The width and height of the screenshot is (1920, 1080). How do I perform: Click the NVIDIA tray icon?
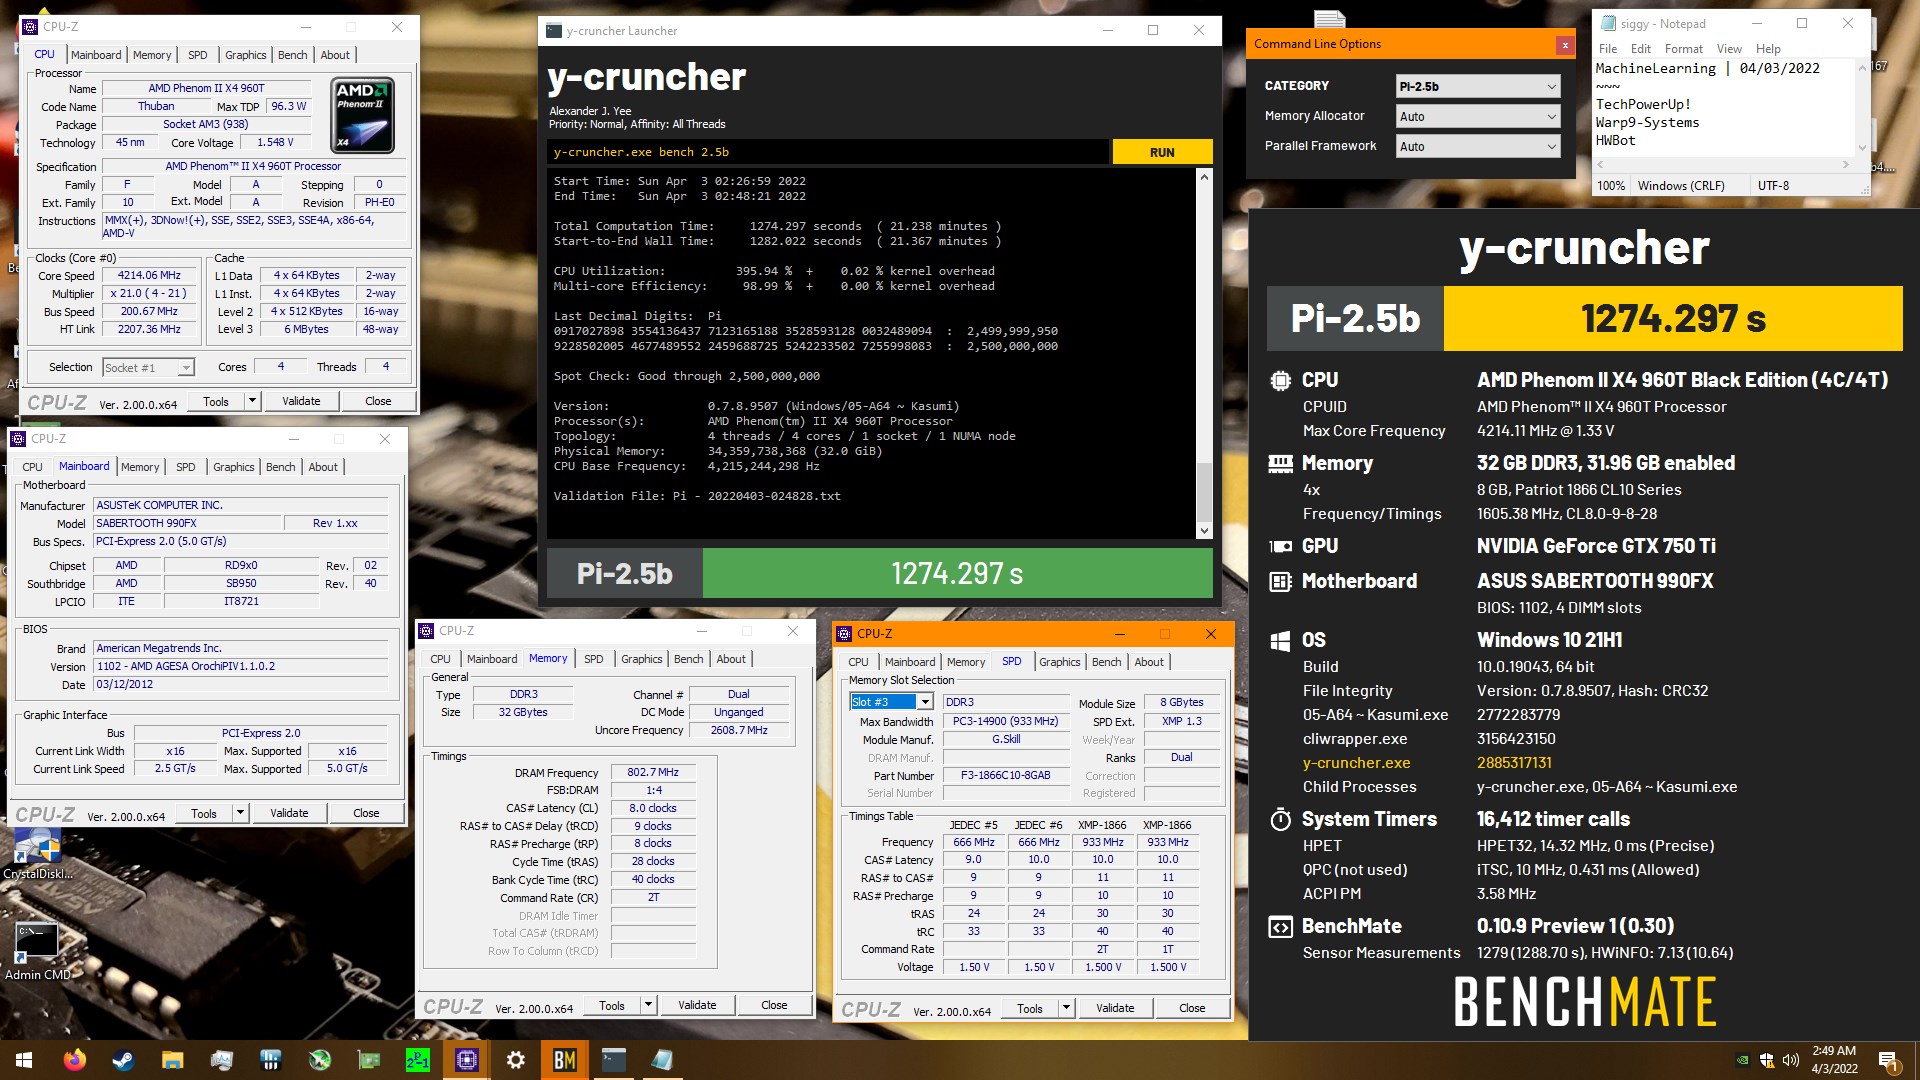click(1743, 1060)
